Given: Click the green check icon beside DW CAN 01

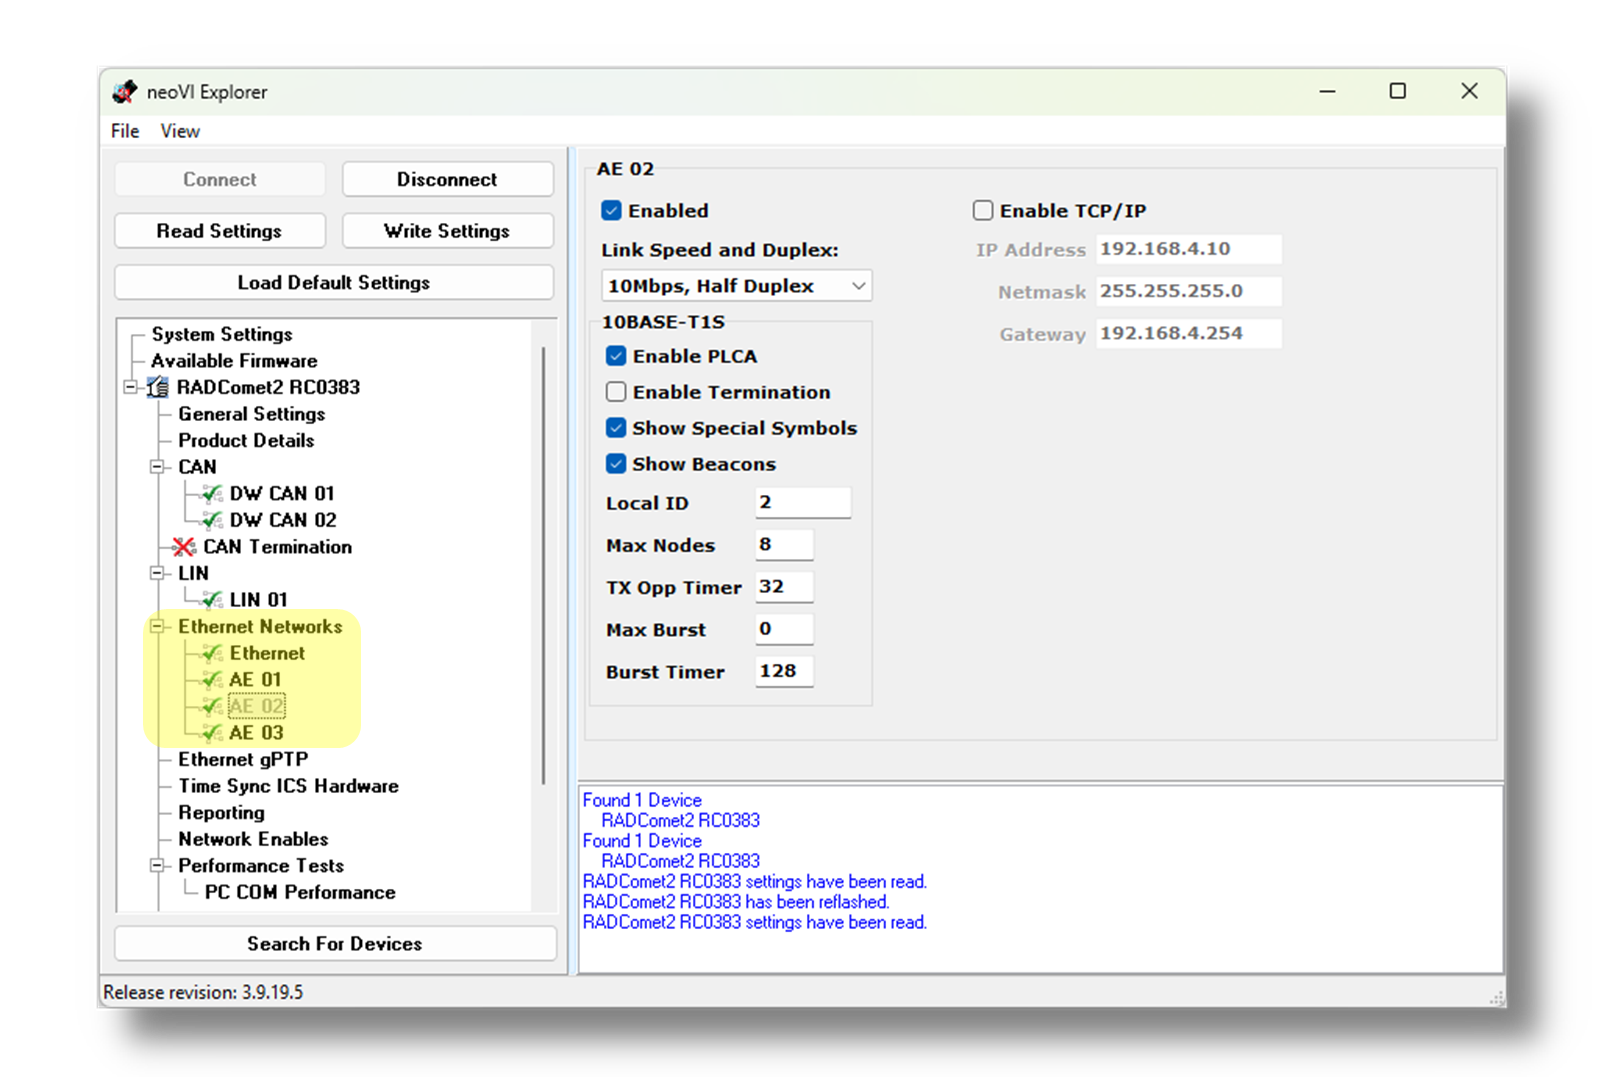Looking at the screenshot, I should 212,494.
